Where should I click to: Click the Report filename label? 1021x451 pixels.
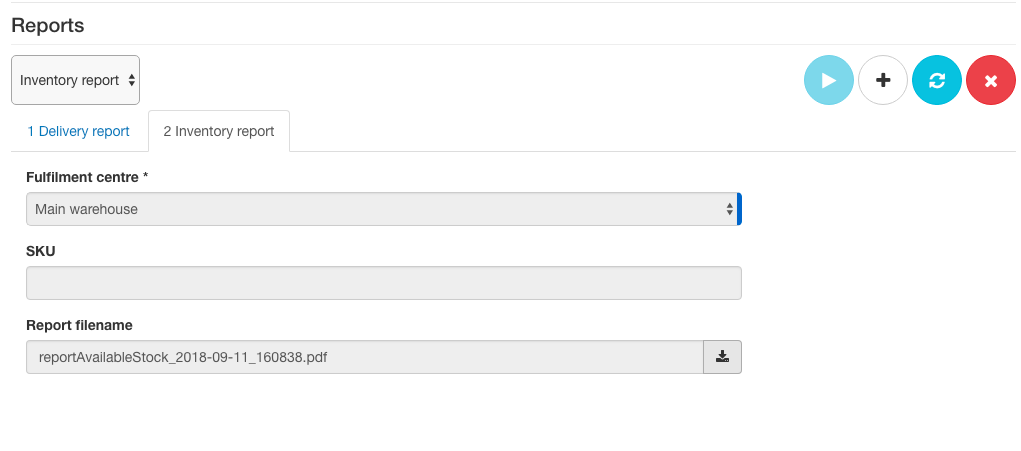coord(79,325)
